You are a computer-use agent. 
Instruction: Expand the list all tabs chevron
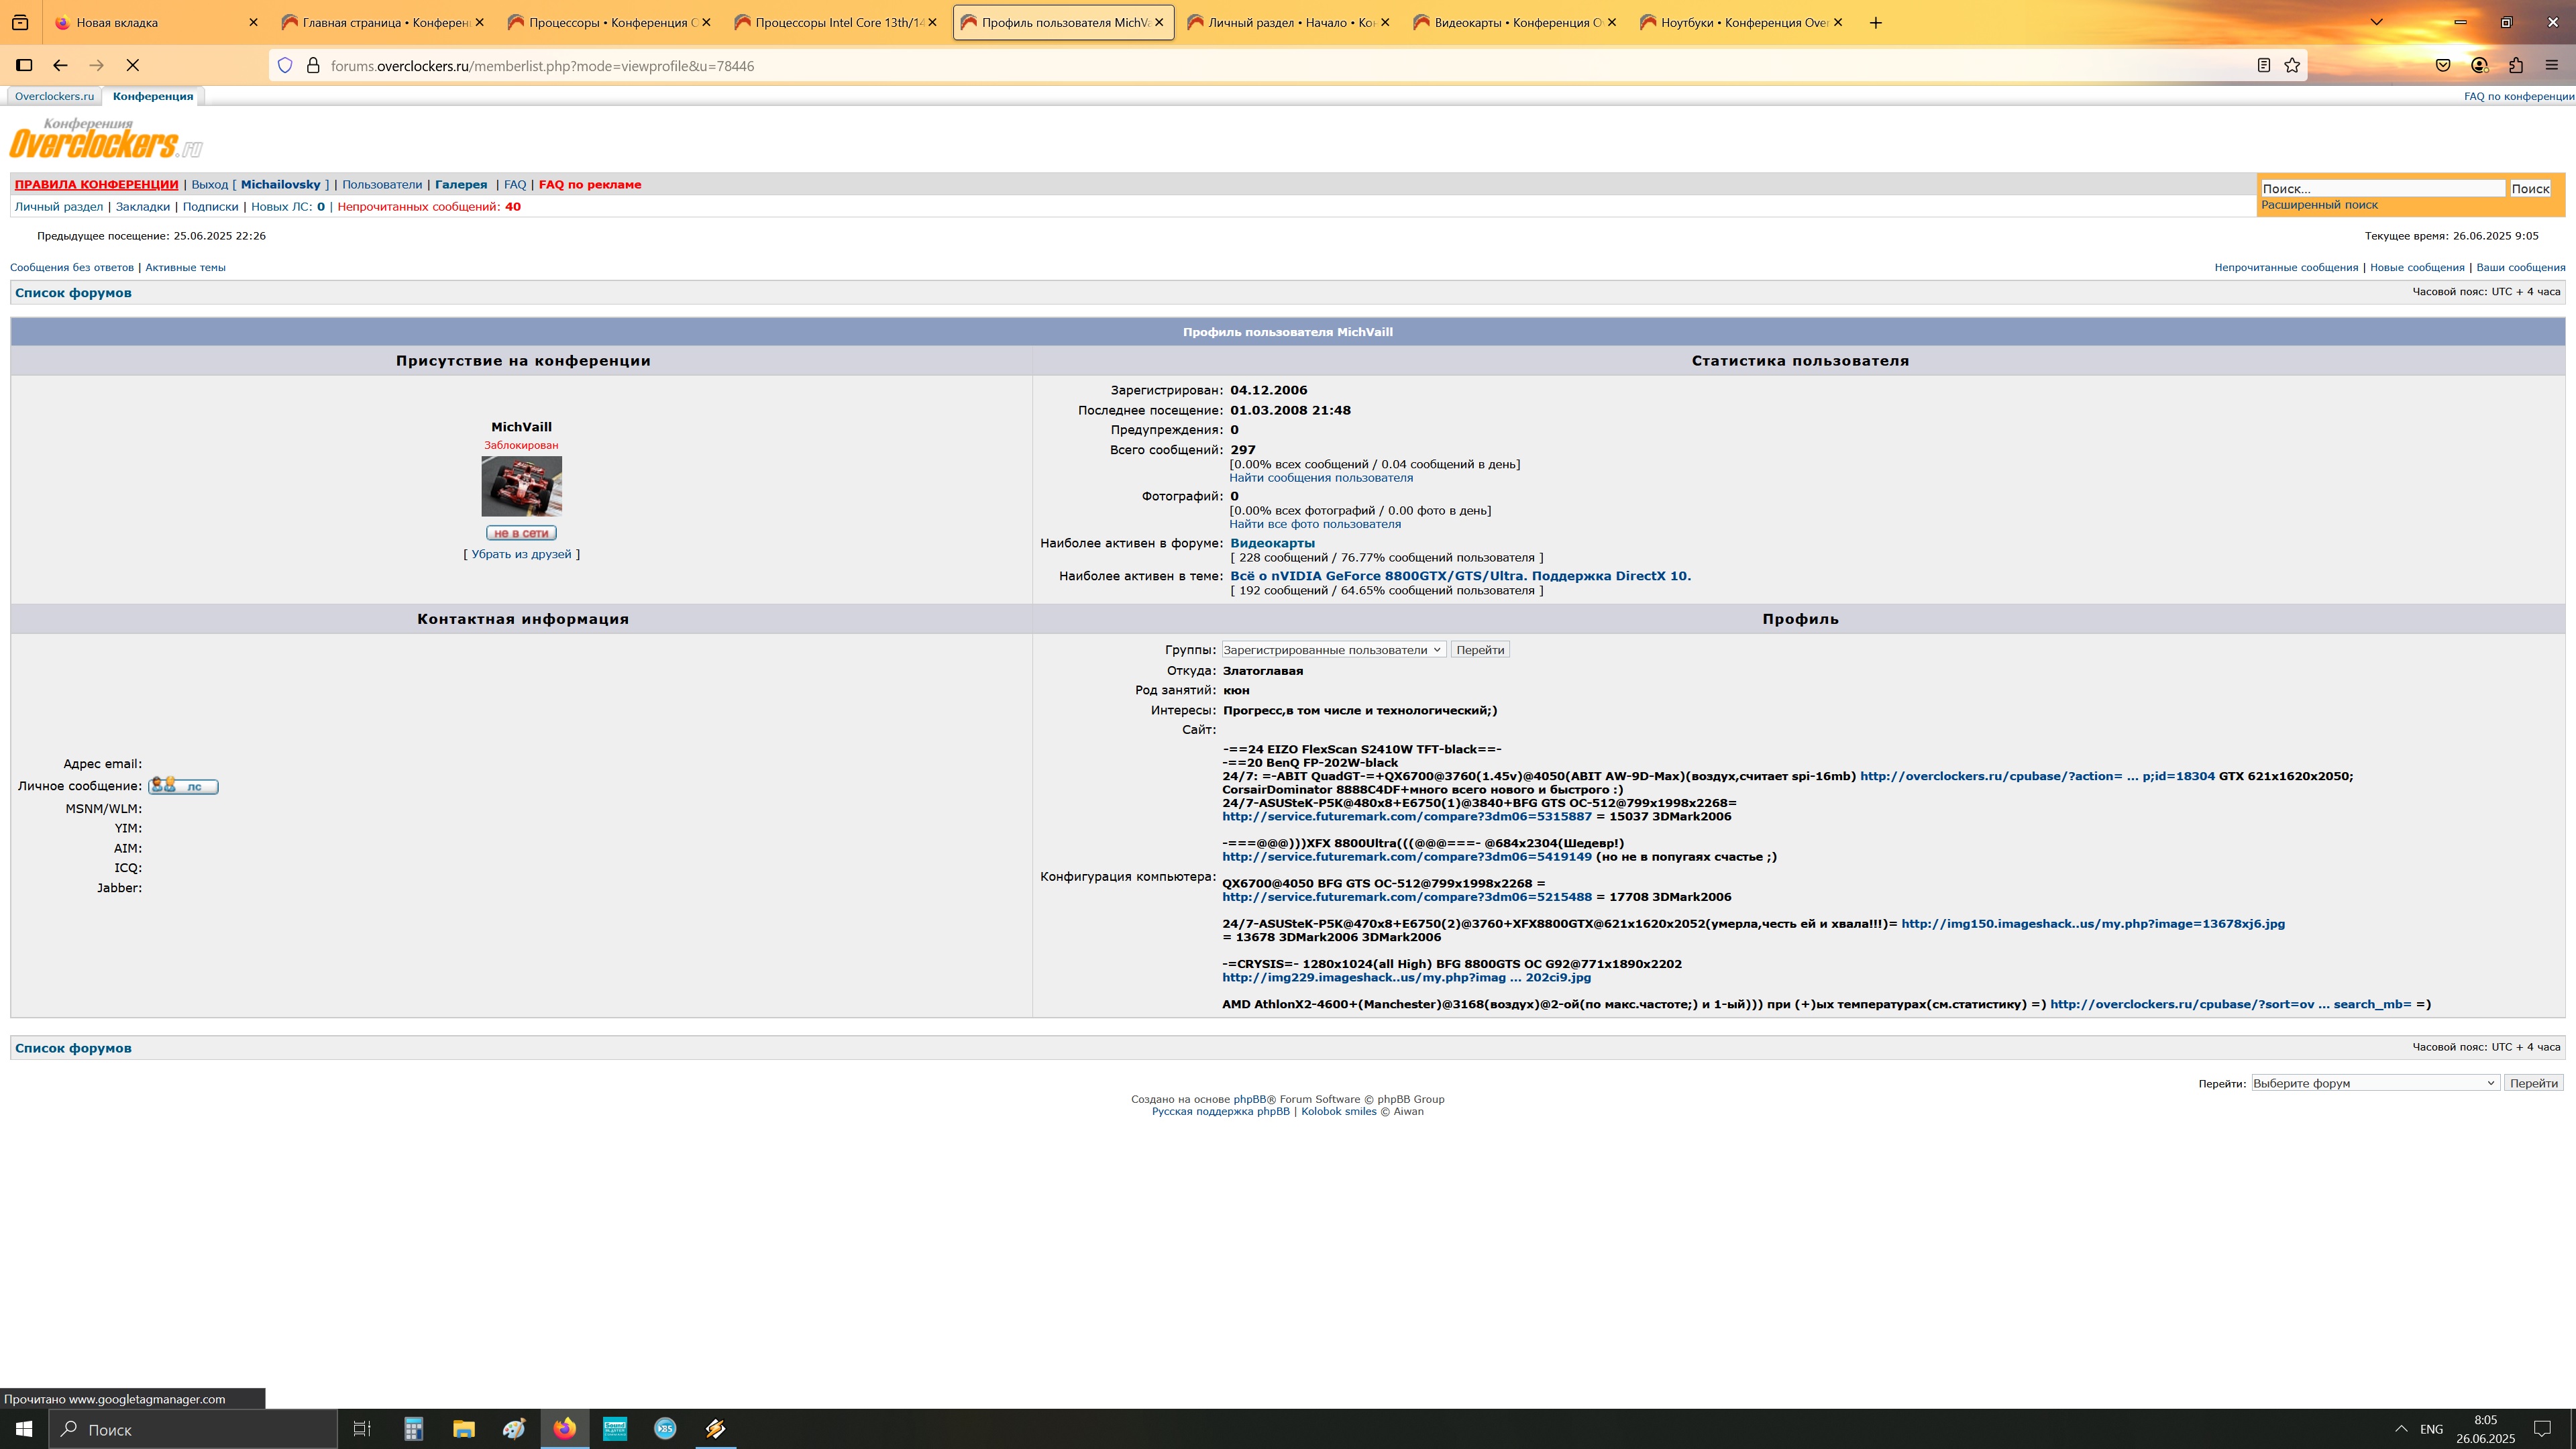coord(2376,22)
